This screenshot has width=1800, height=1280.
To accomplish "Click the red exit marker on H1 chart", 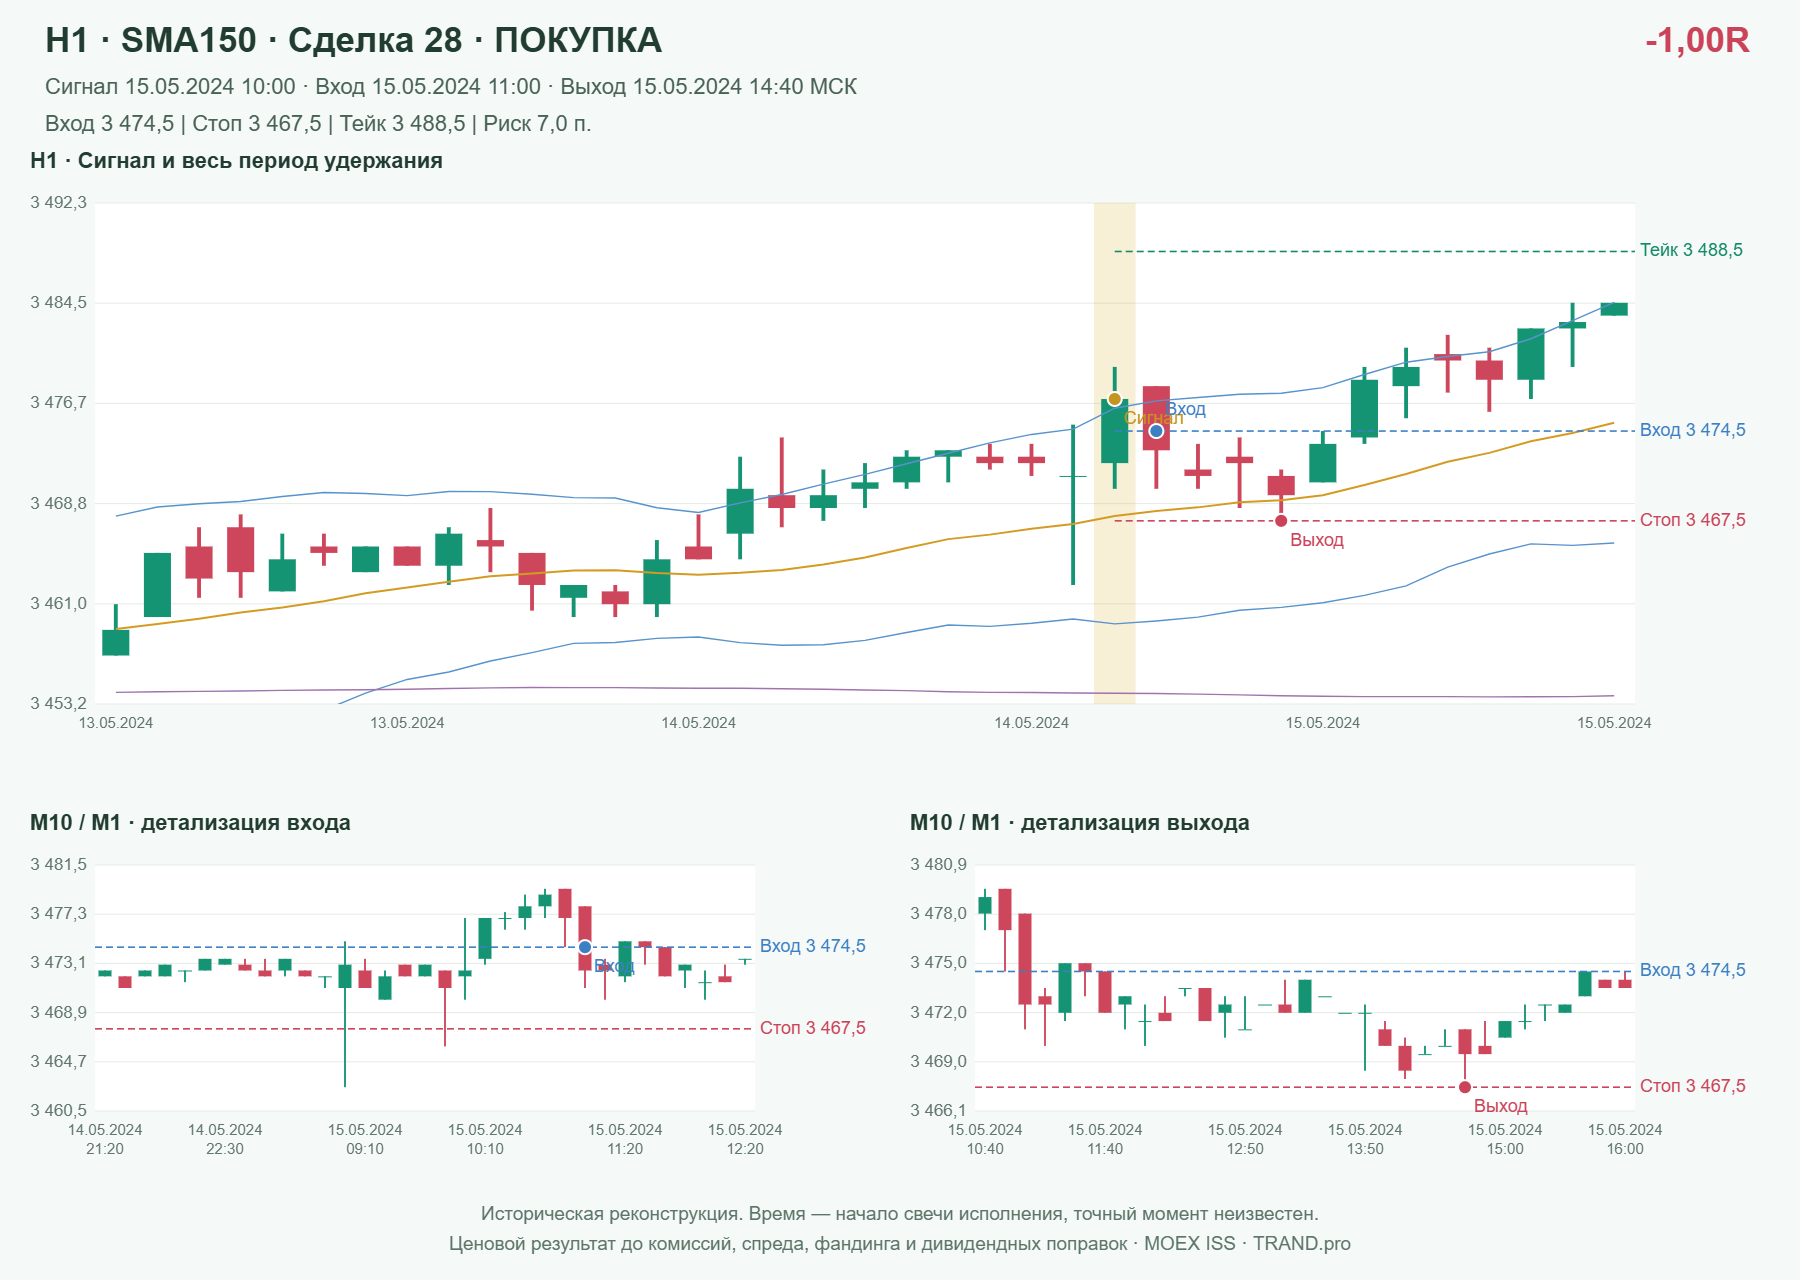I will pyautogui.click(x=1281, y=520).
